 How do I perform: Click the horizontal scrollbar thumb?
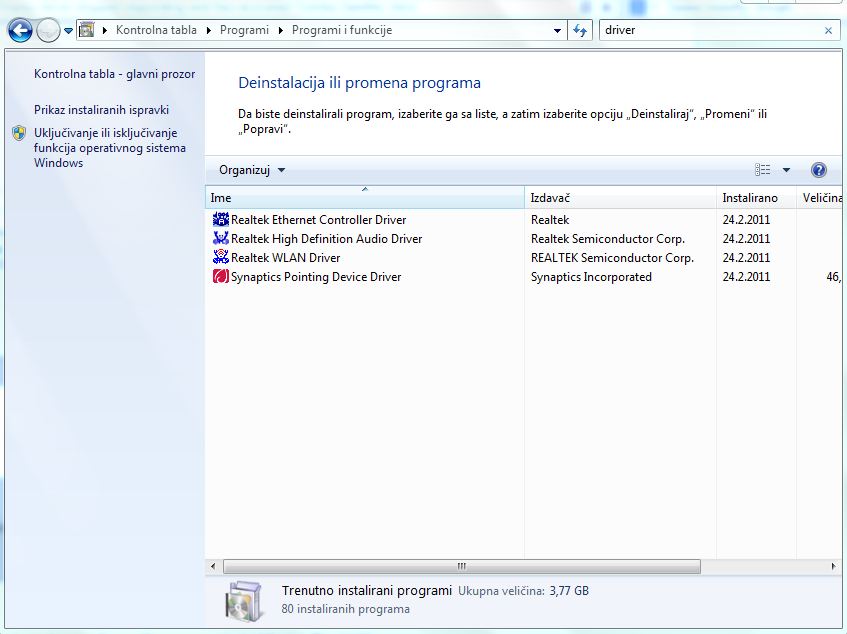pos(462,566)
